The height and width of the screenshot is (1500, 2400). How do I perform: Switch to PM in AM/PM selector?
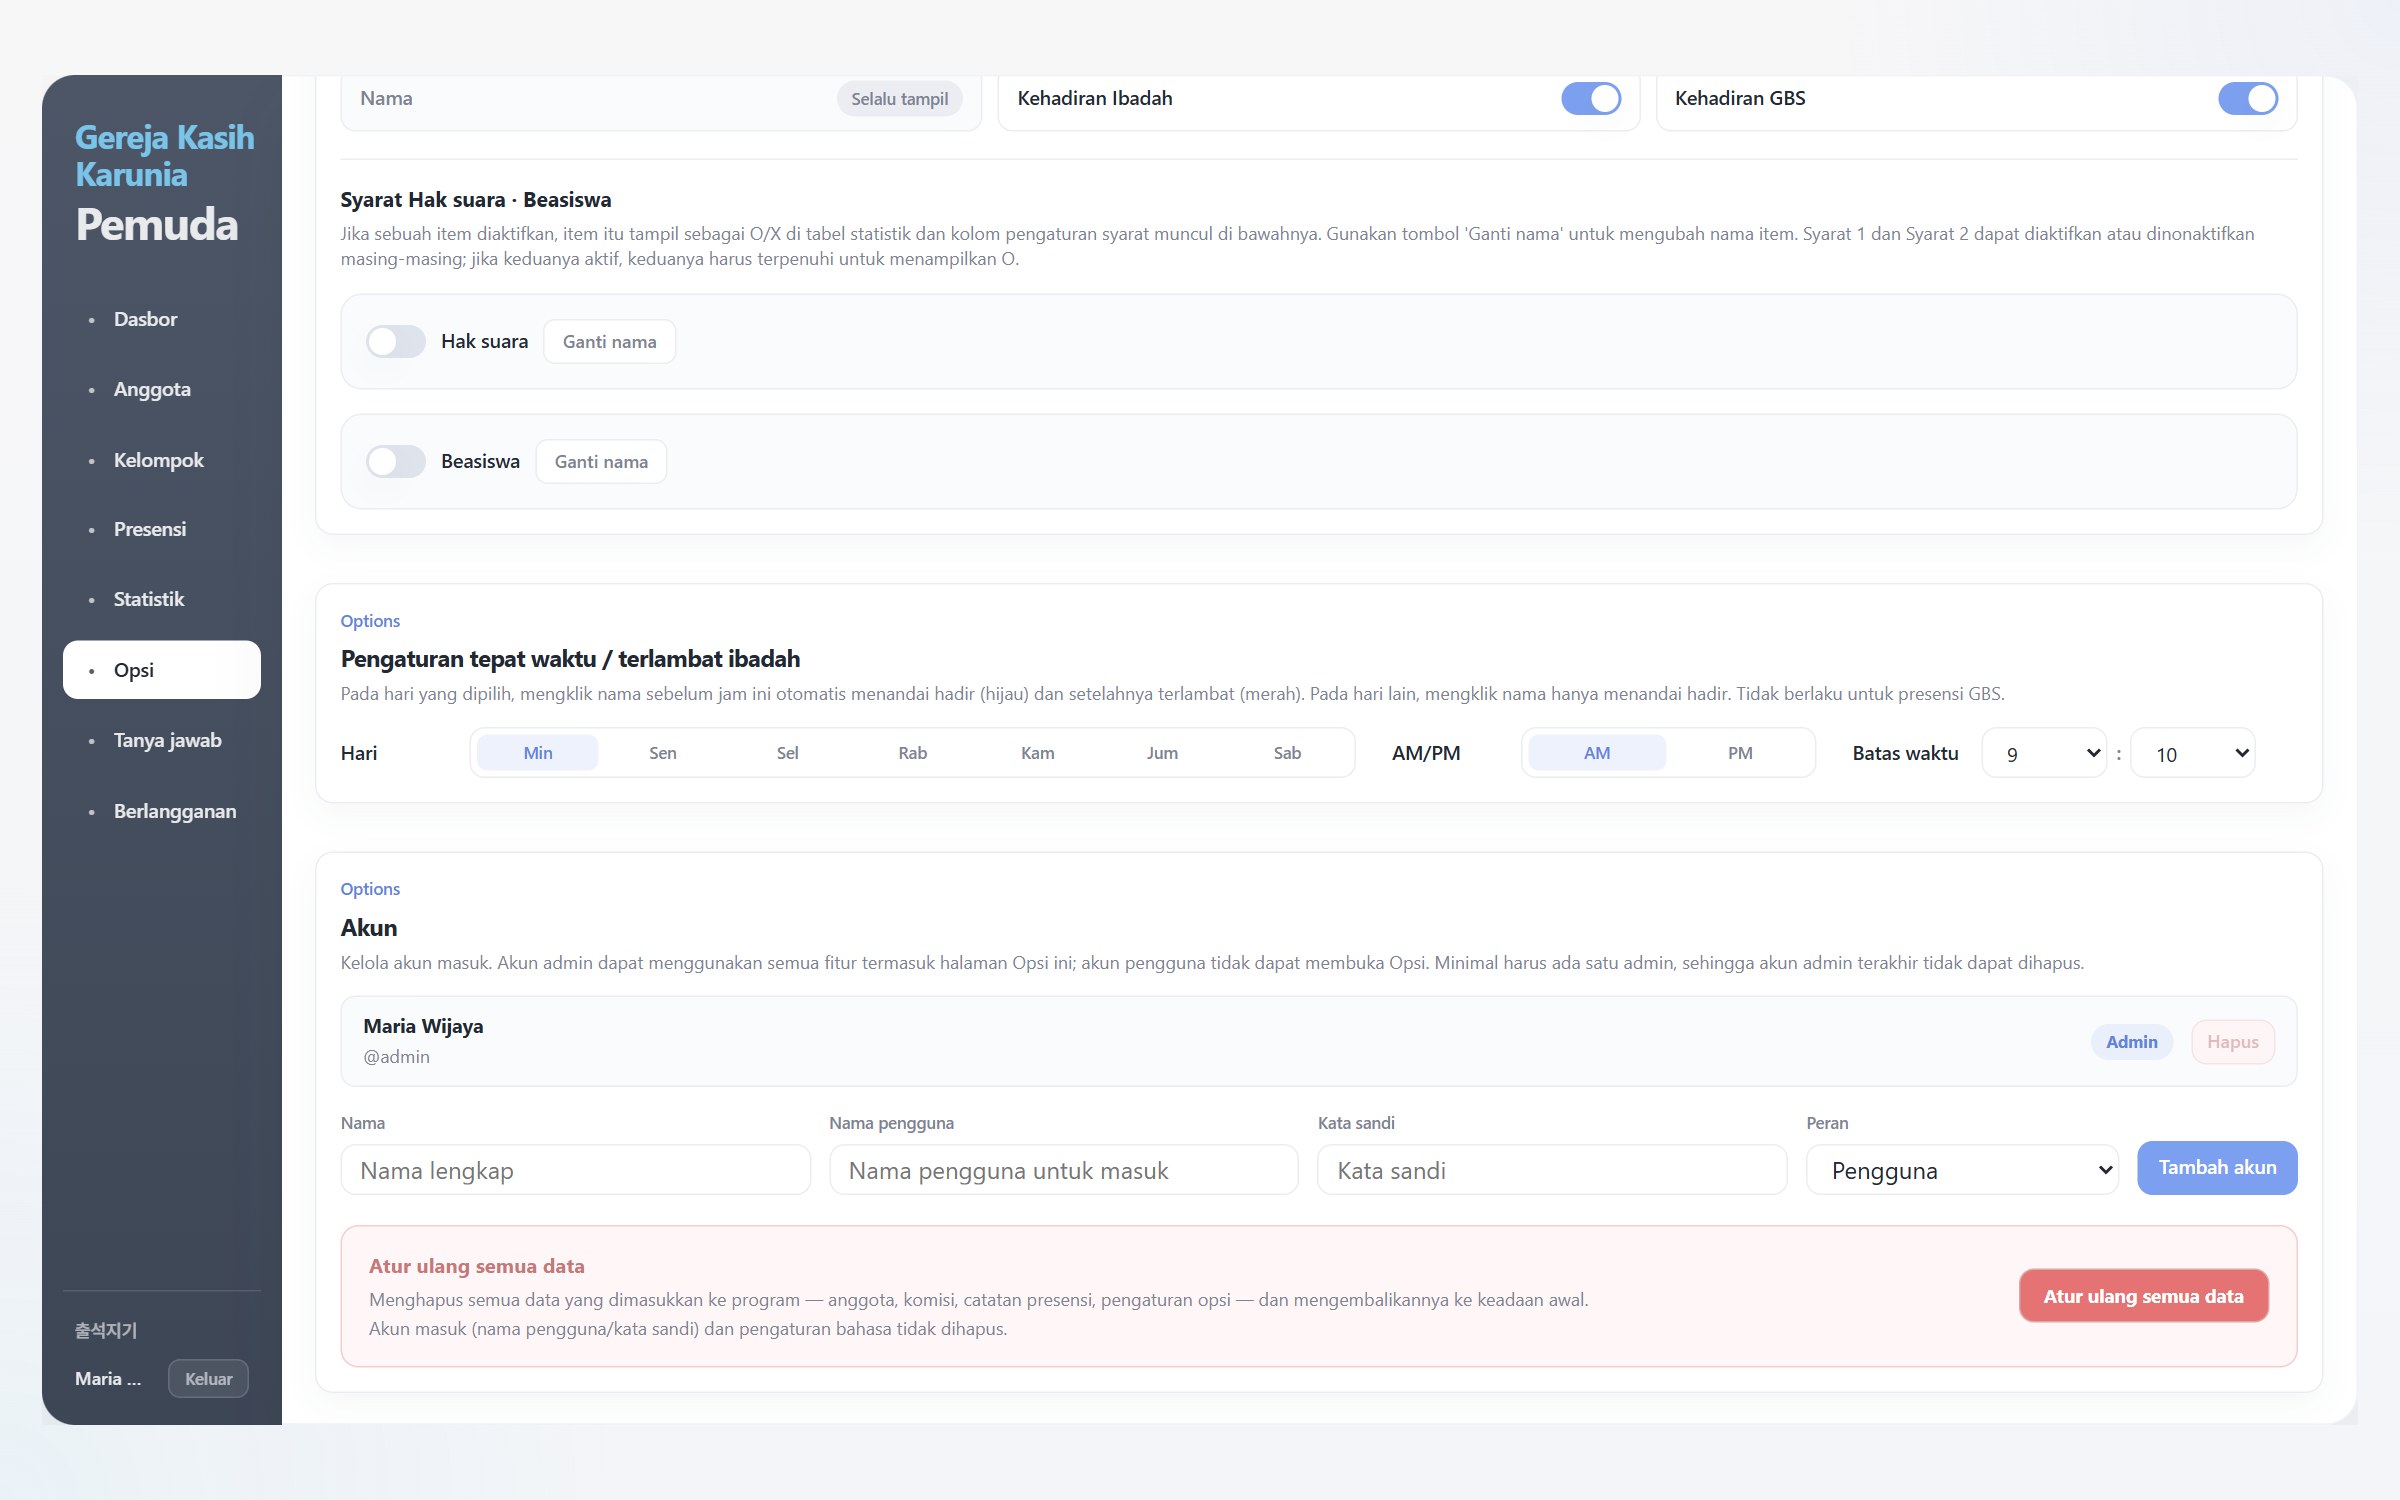(1740, 753)
